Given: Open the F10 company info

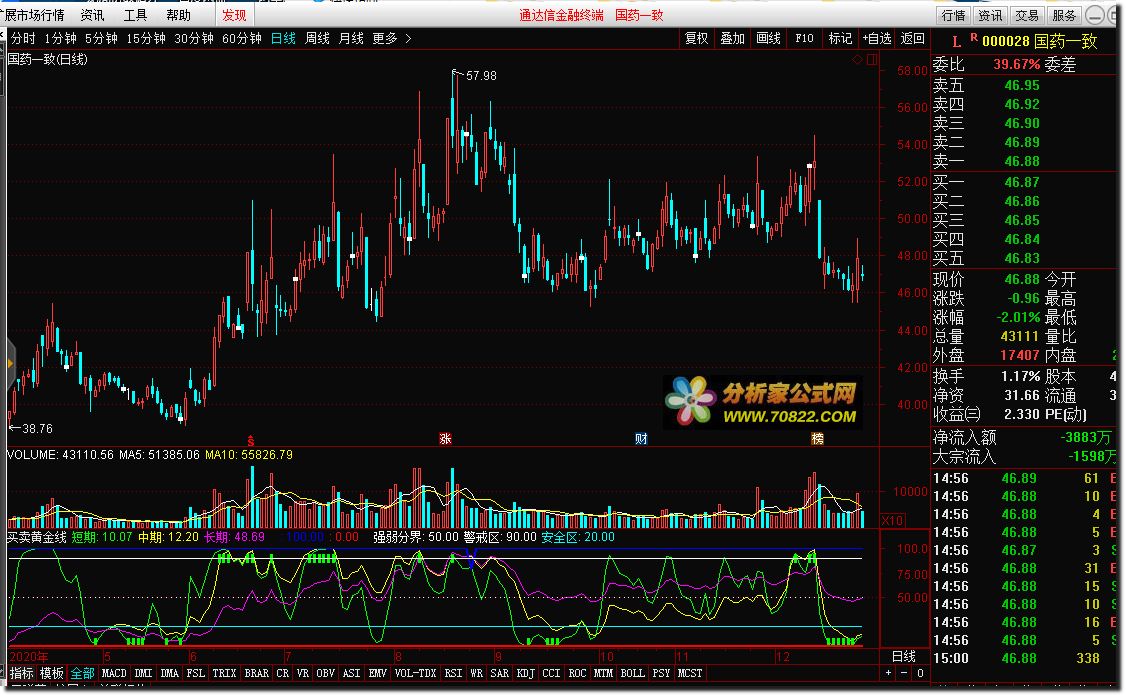Looking at the screenshot, I should (804, 39).
